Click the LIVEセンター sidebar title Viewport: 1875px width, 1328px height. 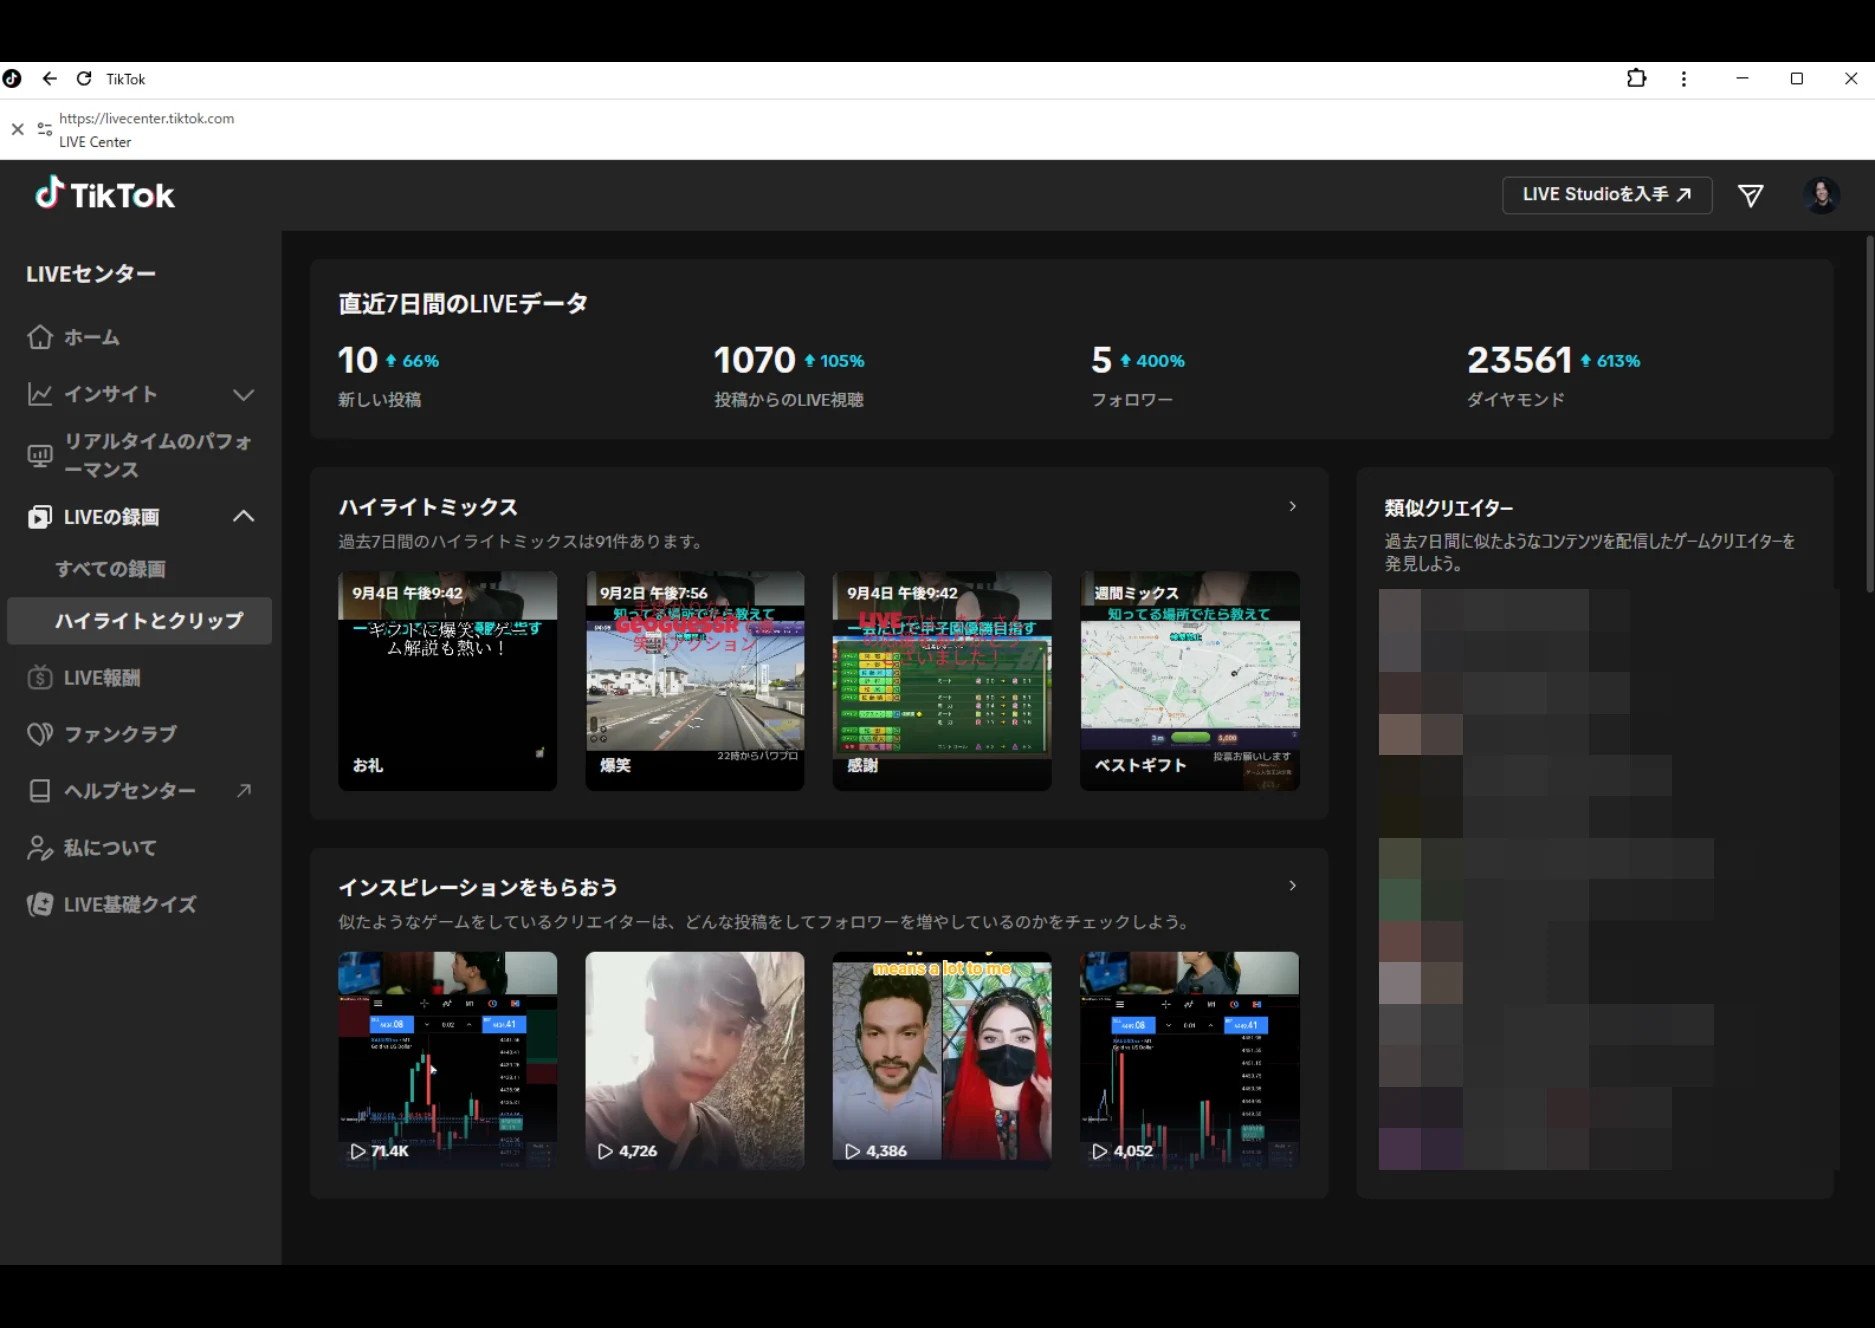pos(91,274)
